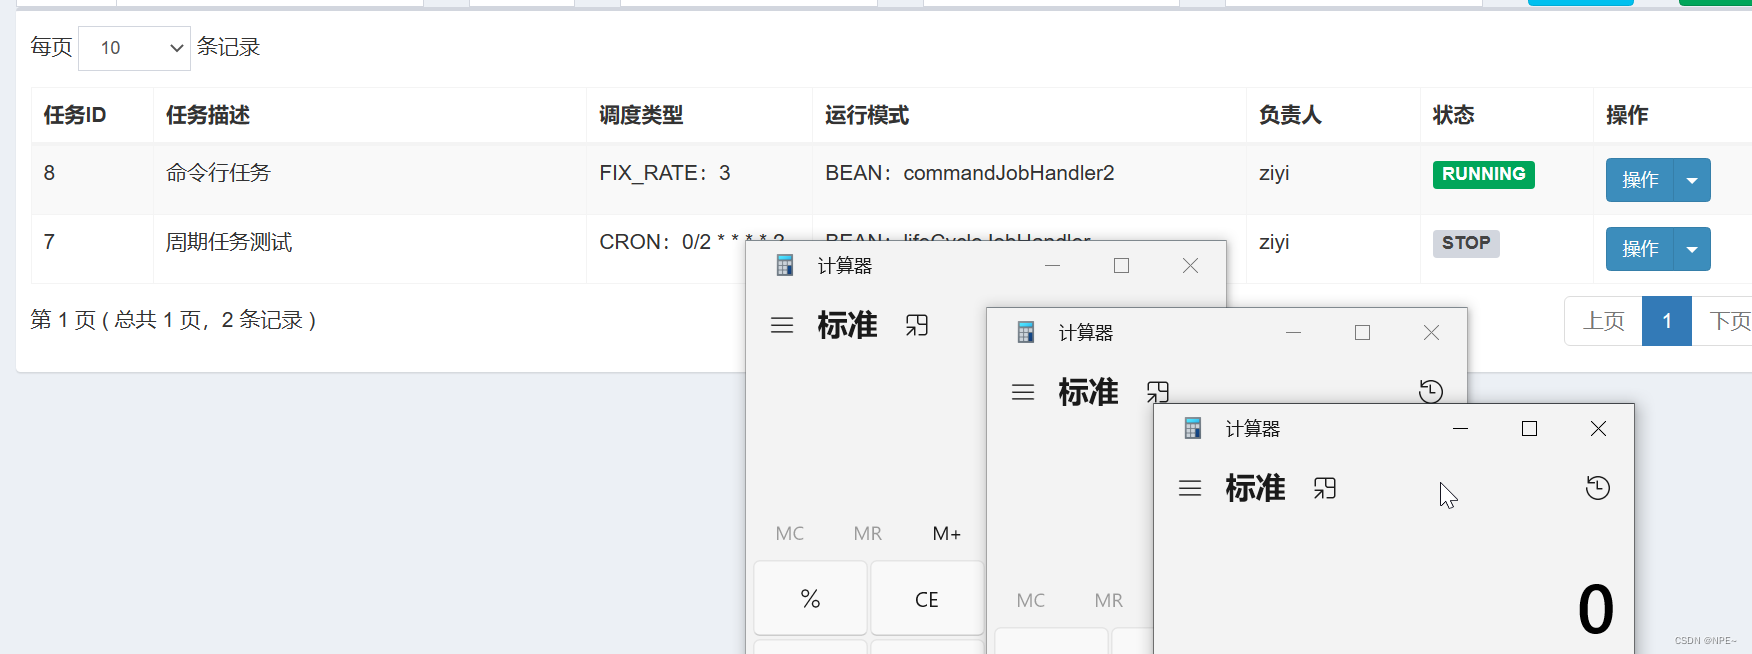
Task: Click the MR button in back calculator
Action: (x=868, y=534)
